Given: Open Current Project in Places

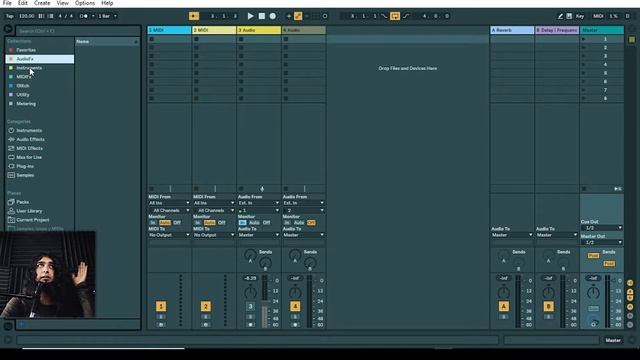Looking at the screenshot, I should coord(40,220).
